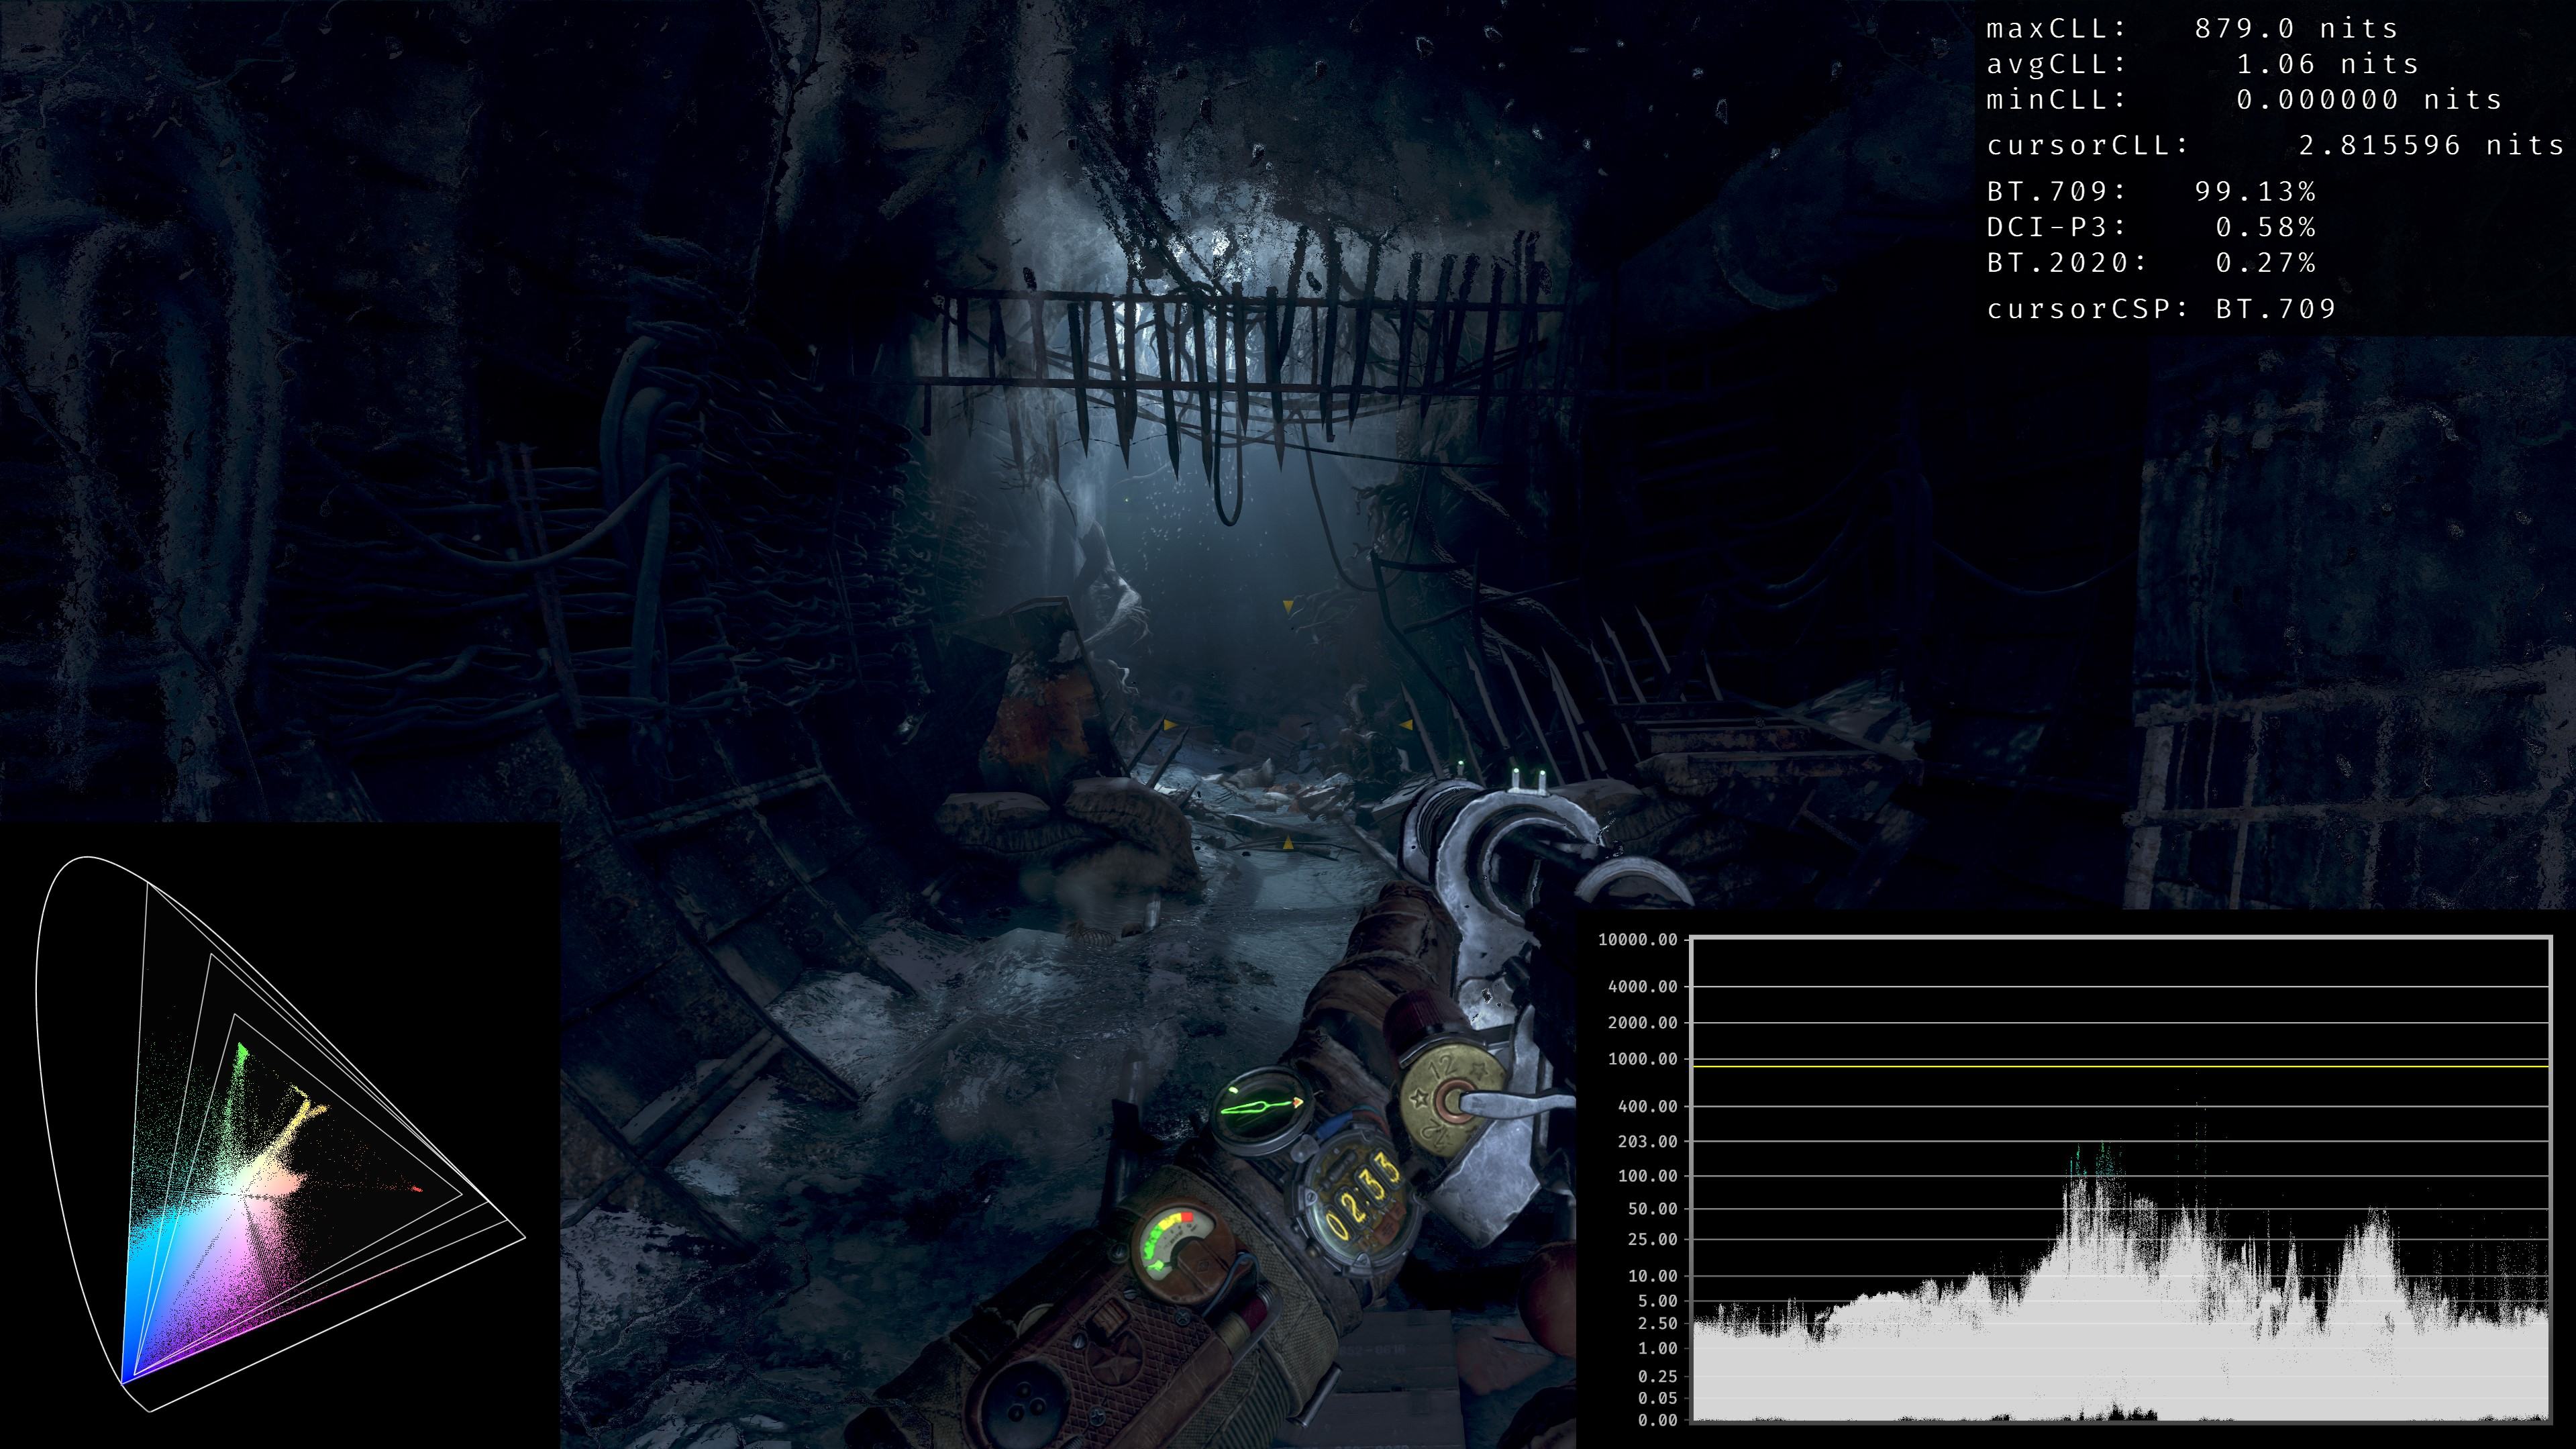Screen dimensions: 2576x1449
Task: Click the "400.00" waveform axis label
Action: [x=1647, y=1106]
